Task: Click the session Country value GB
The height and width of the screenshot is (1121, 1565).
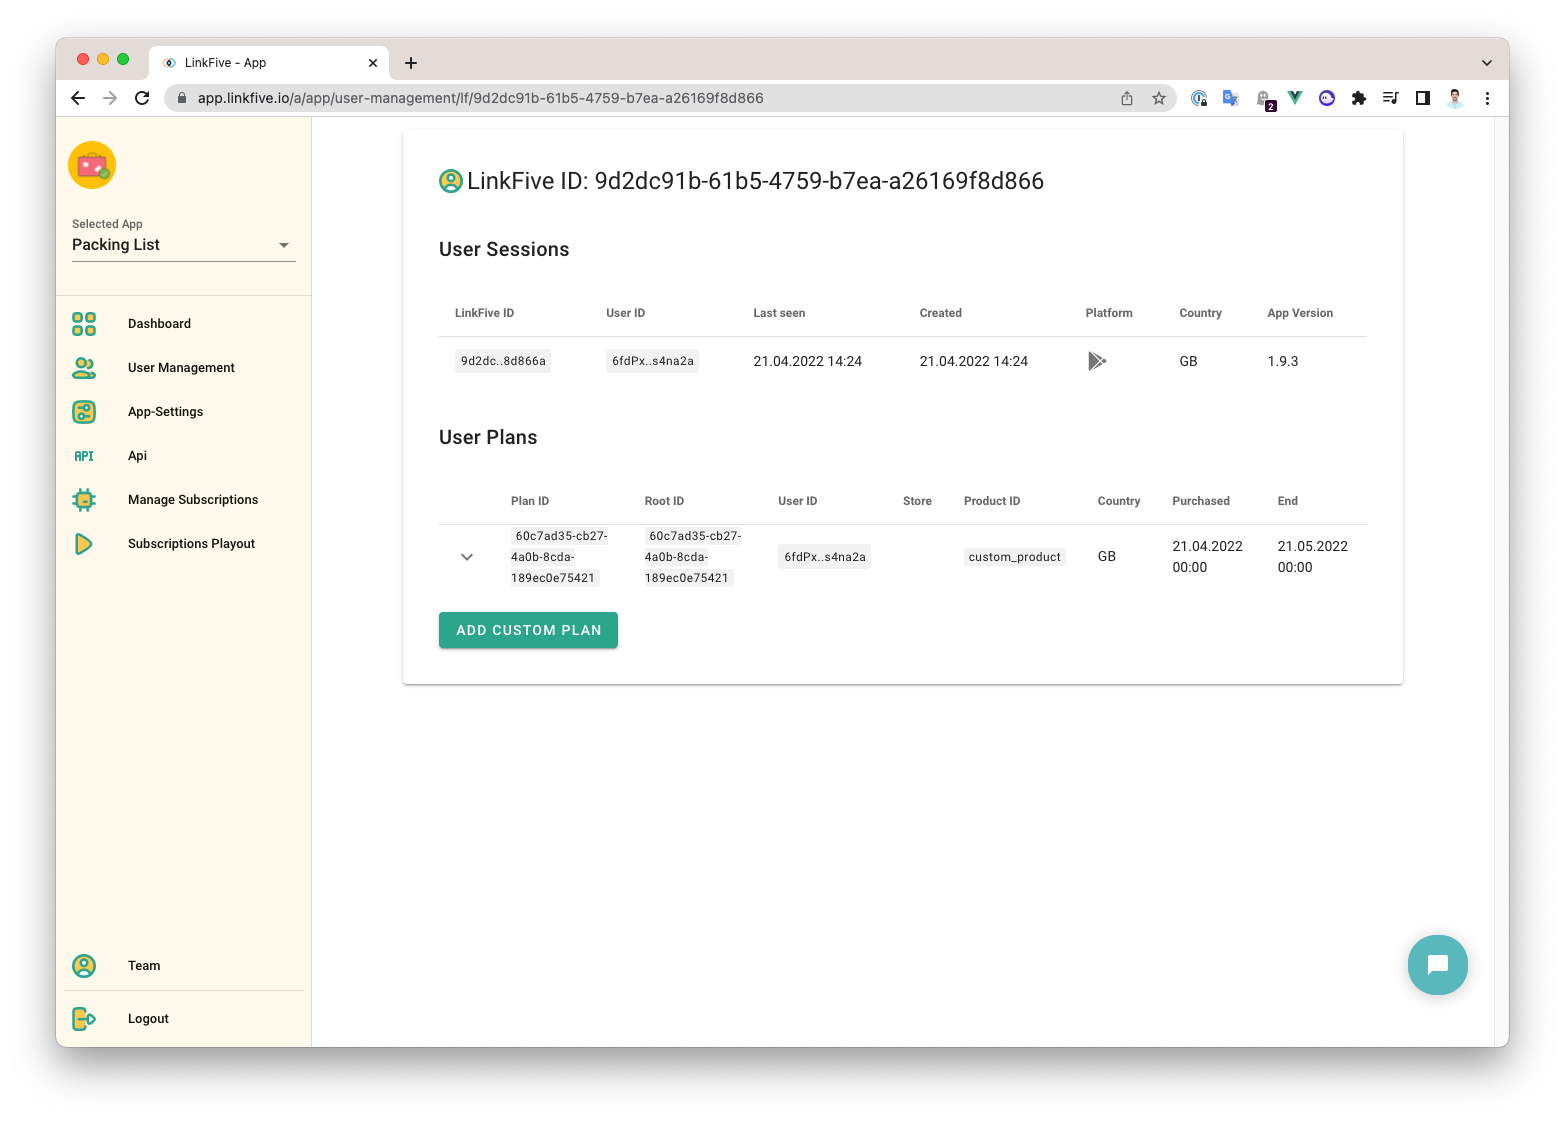Action: [1188, 361]
